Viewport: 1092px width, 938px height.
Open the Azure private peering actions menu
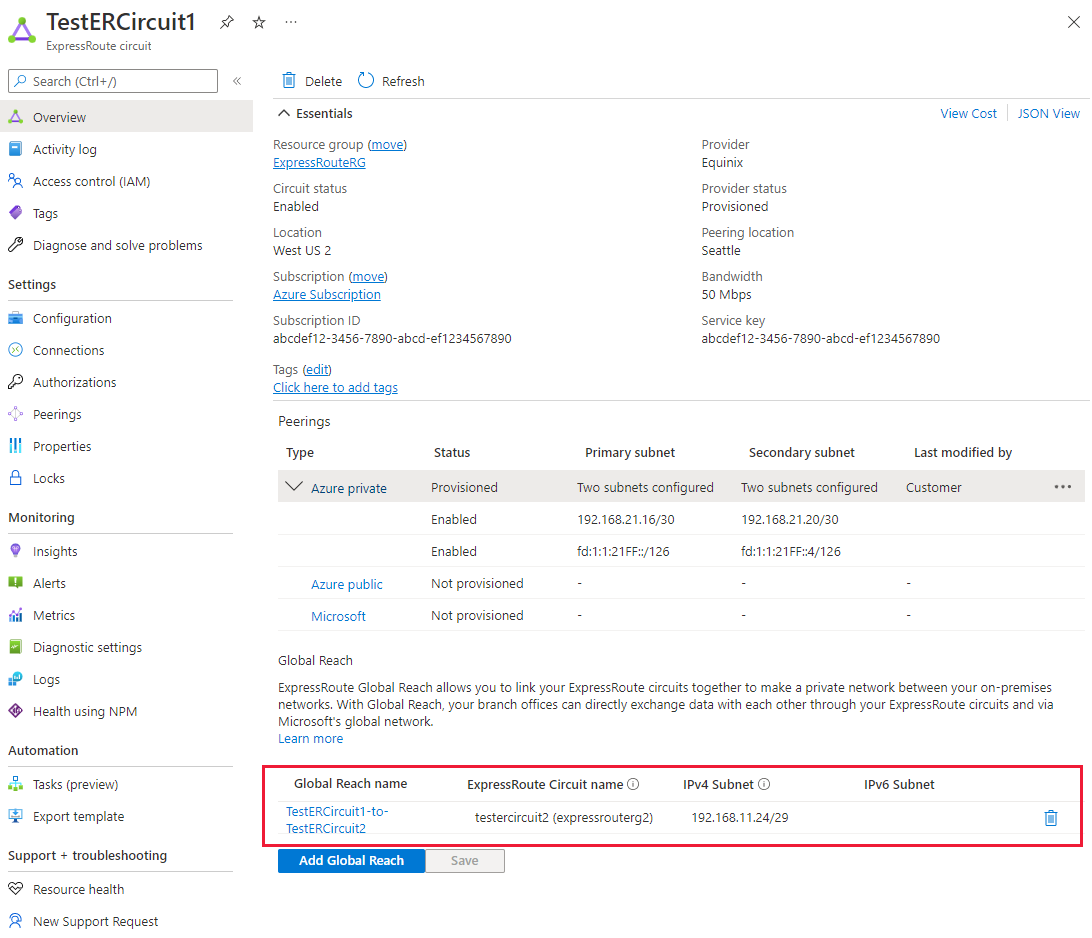[1063, 486]
